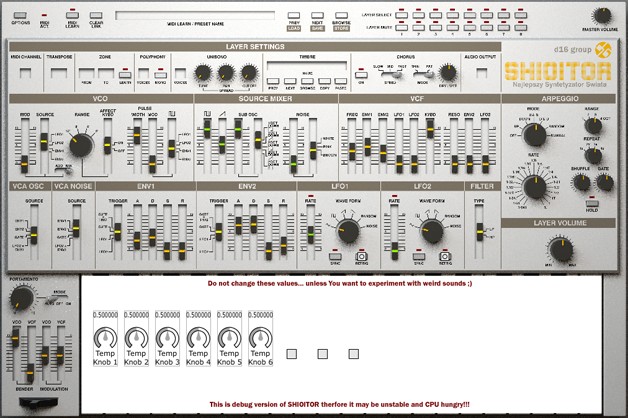Click the Unisono CUTOFF spread knob
This screenshot has width=628, height=418.
[249, 73]
